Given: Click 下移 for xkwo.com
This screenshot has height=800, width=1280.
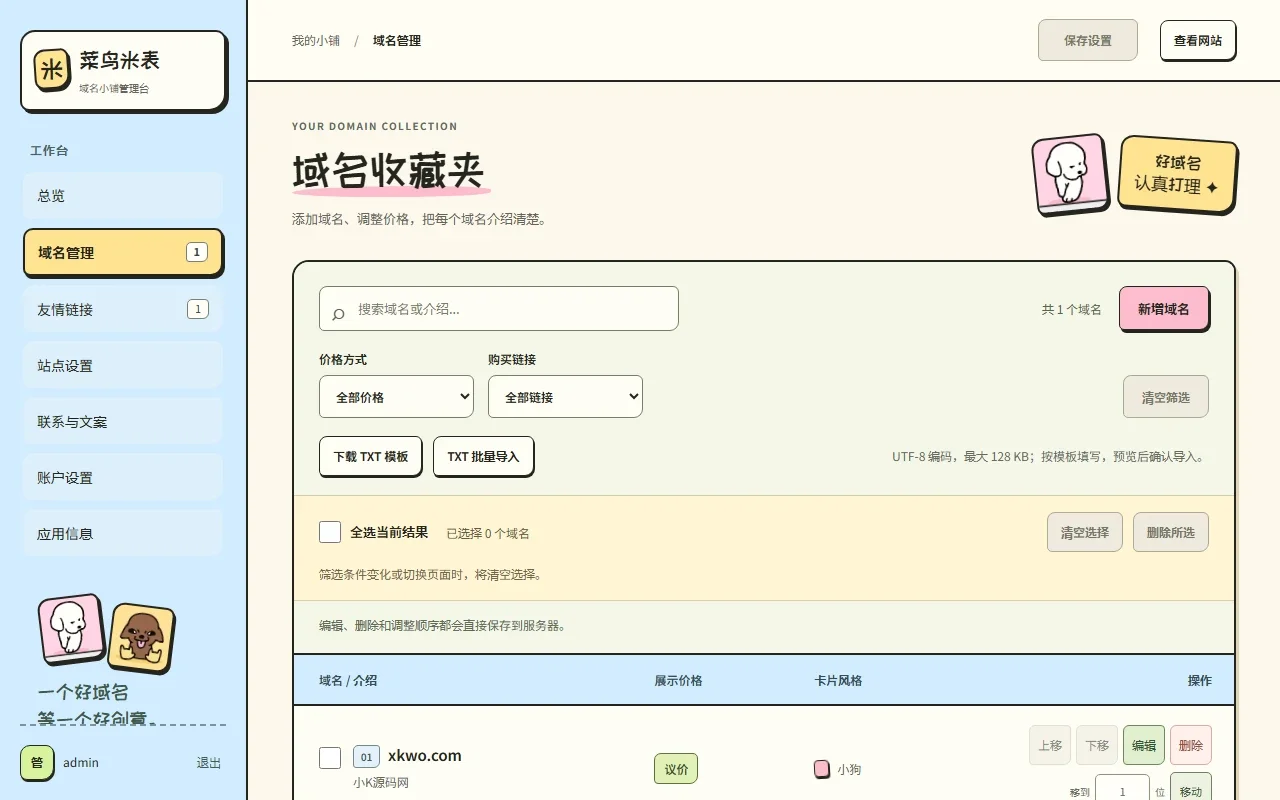Looking at the screenshot, I should pyautogui.click(x=1097, y=745).
